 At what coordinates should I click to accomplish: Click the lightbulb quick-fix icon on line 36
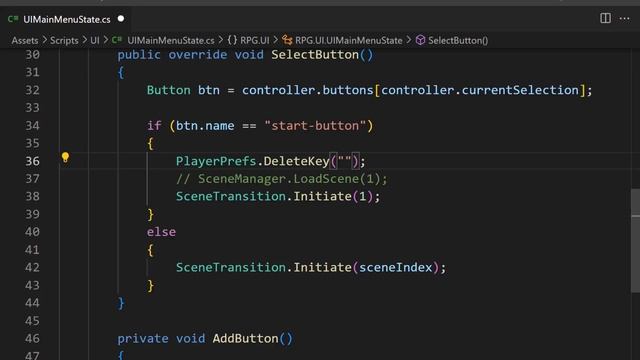click(65, 158)
